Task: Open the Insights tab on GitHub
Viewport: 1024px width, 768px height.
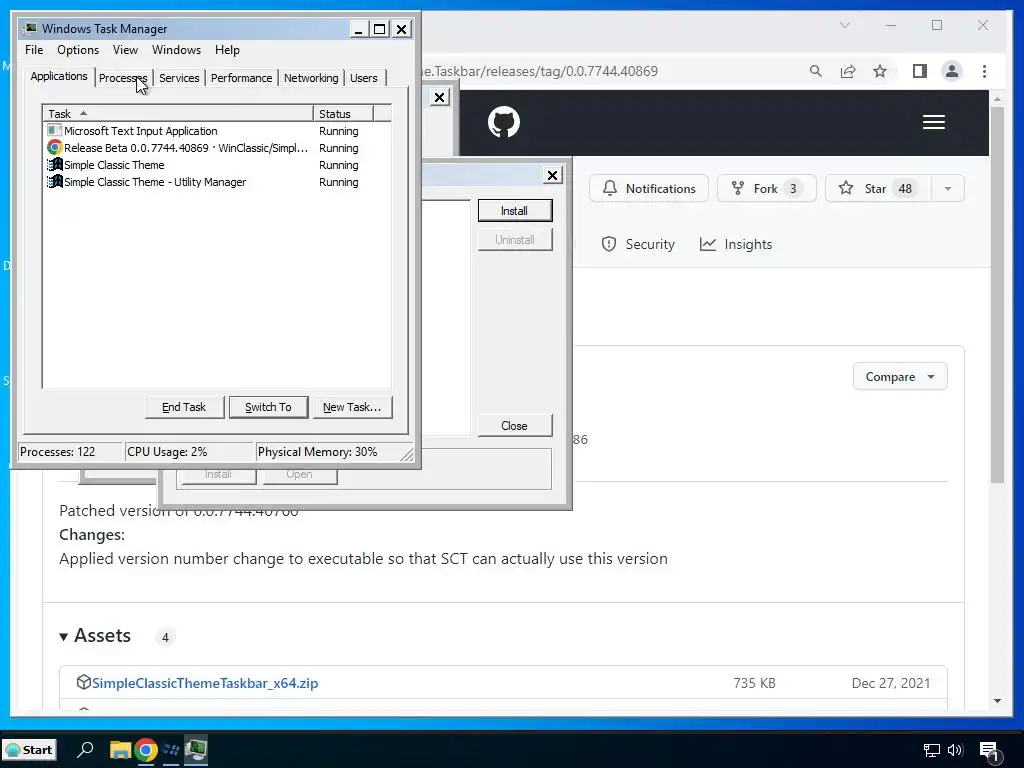Action: (x=736, y=244)
